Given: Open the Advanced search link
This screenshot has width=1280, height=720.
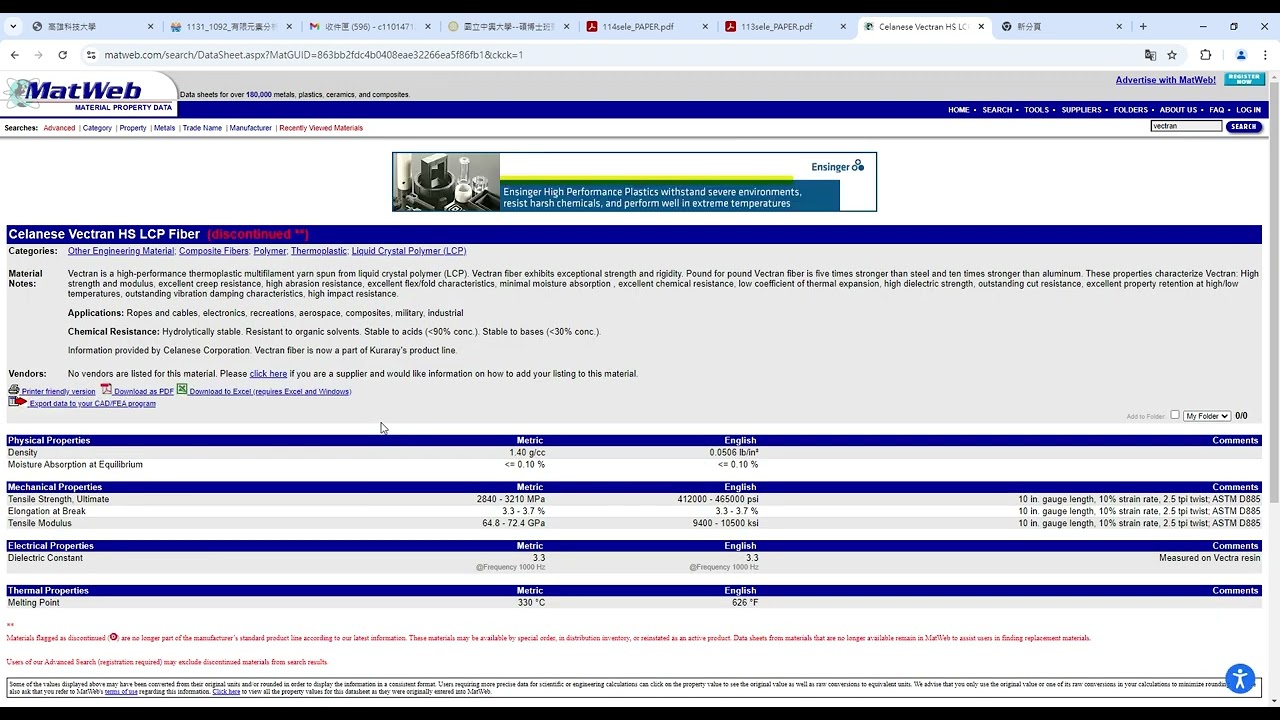Looking at the screenshot, I should [x=59, y=128].
